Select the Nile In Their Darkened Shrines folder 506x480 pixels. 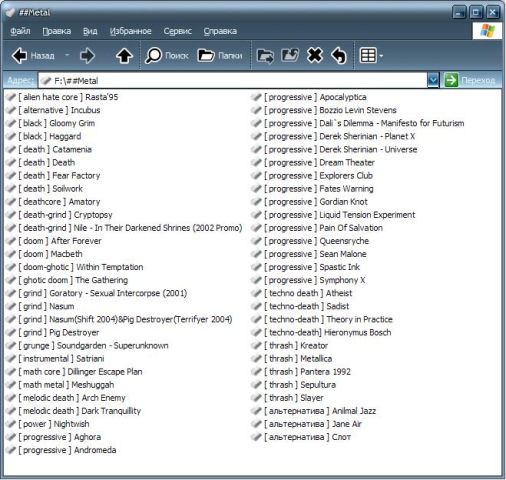[x=130, y=228]
